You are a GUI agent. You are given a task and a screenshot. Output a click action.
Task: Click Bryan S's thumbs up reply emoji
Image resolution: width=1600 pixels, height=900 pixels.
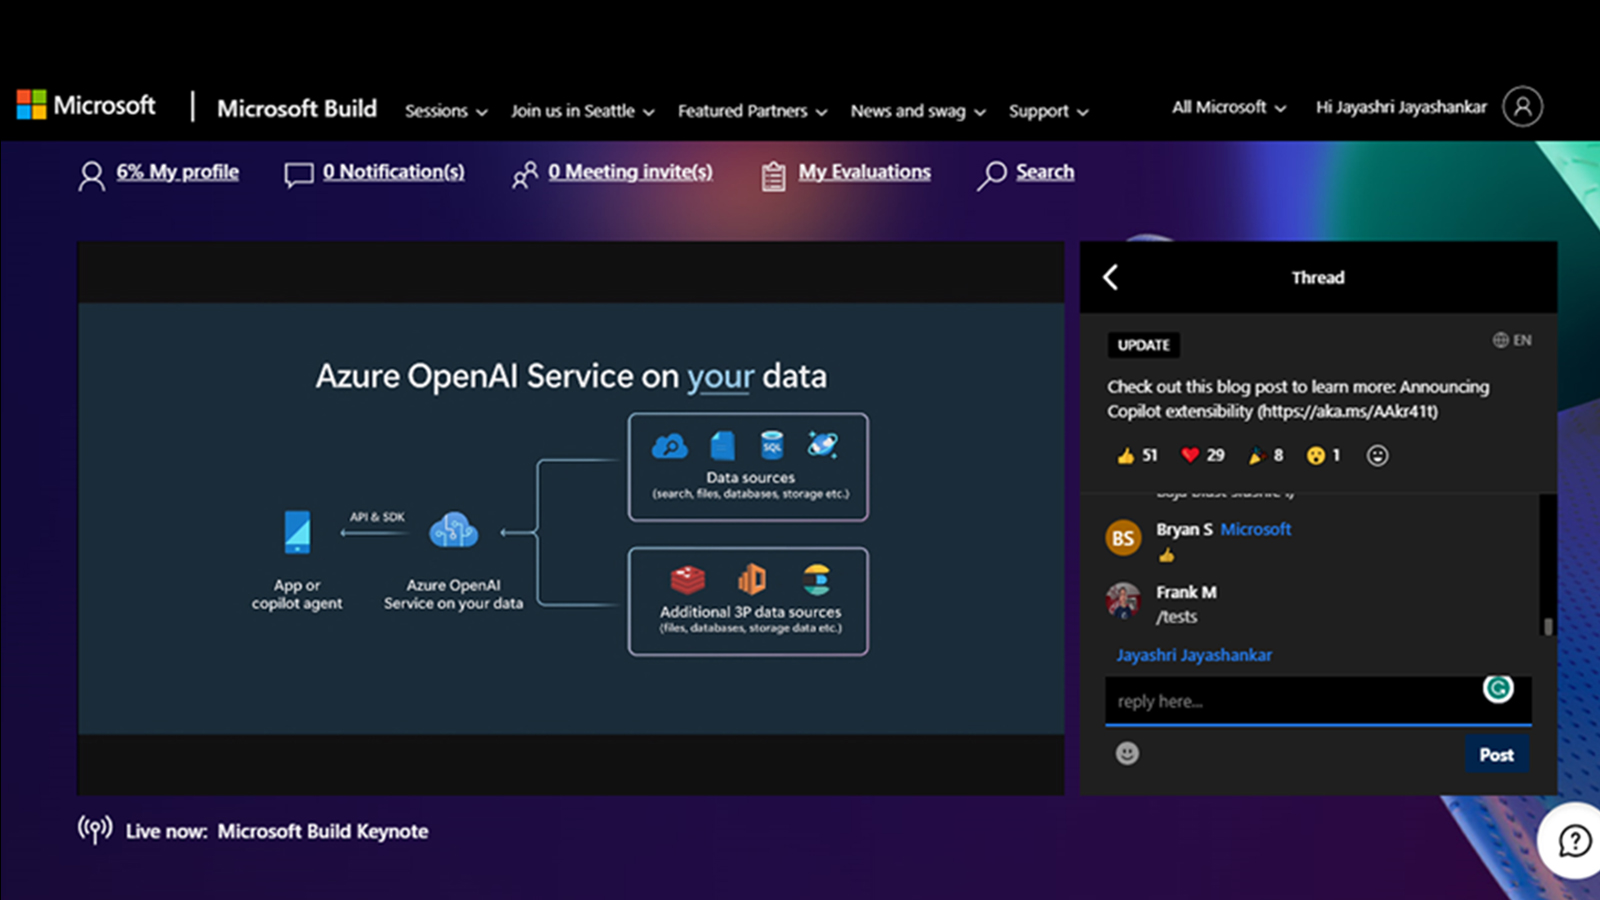tap(1166, 556)
